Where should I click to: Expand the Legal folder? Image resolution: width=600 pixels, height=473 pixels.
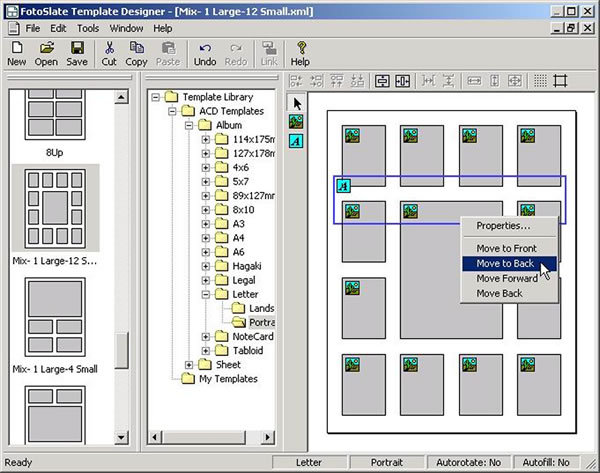(x=206, y=281)
